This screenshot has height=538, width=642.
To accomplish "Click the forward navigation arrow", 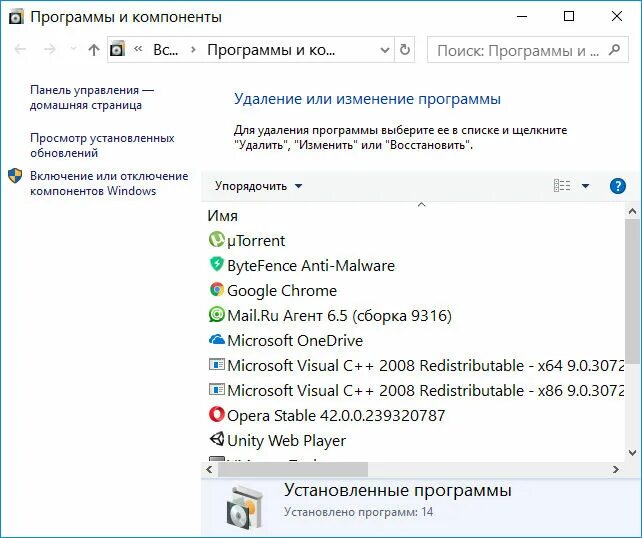I will tap(50, 50).
